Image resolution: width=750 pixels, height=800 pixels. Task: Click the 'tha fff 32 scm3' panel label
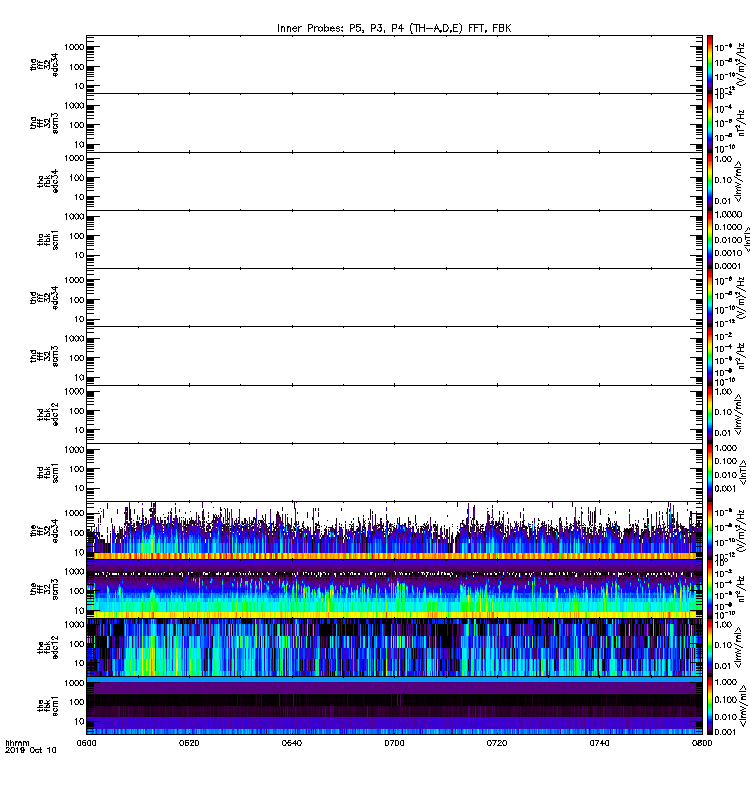click(44, 123)
